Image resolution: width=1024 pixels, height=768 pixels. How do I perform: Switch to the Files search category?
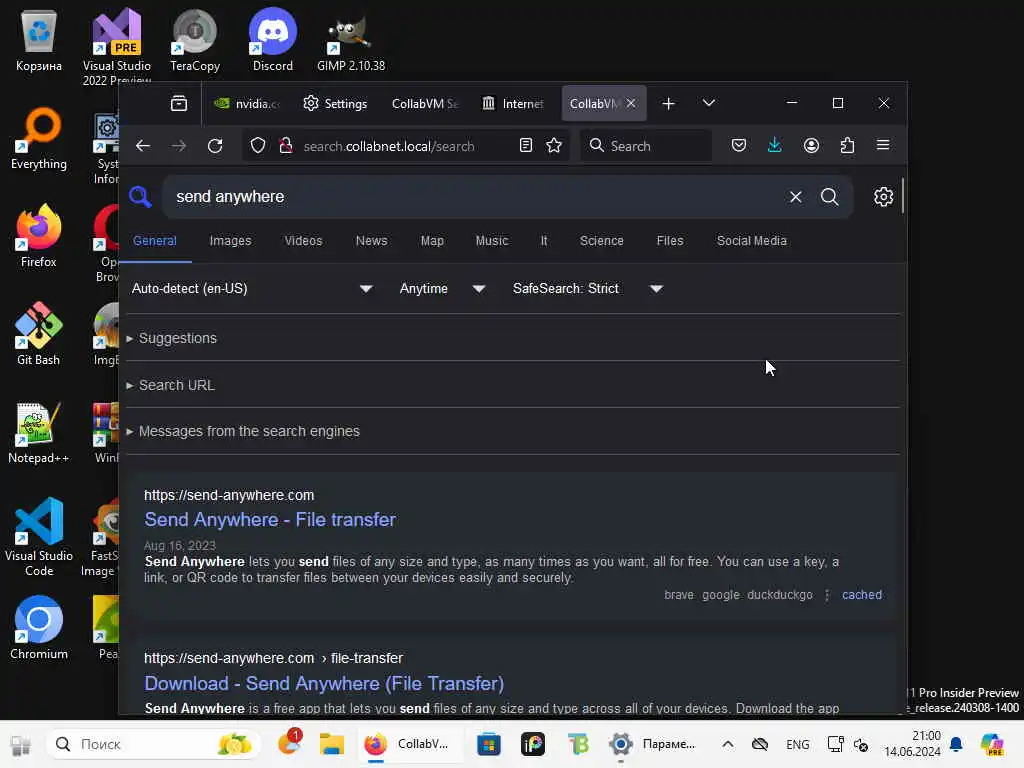tap(670, 241)
